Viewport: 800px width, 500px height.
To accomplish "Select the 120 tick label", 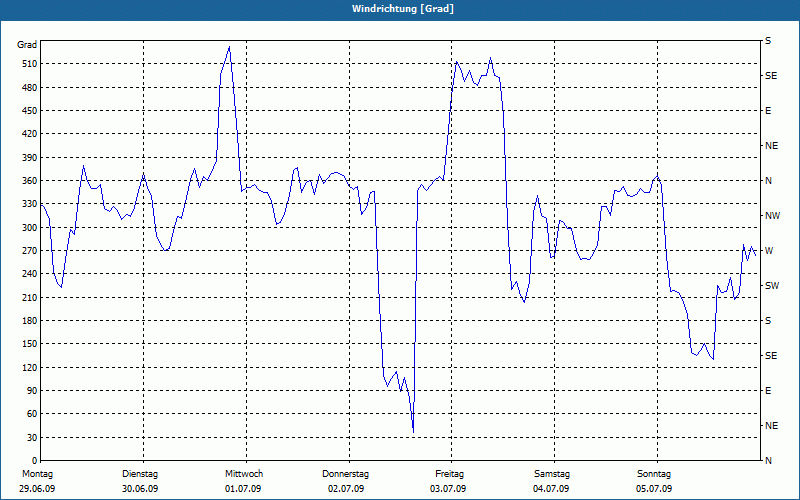I will [29, 367].
